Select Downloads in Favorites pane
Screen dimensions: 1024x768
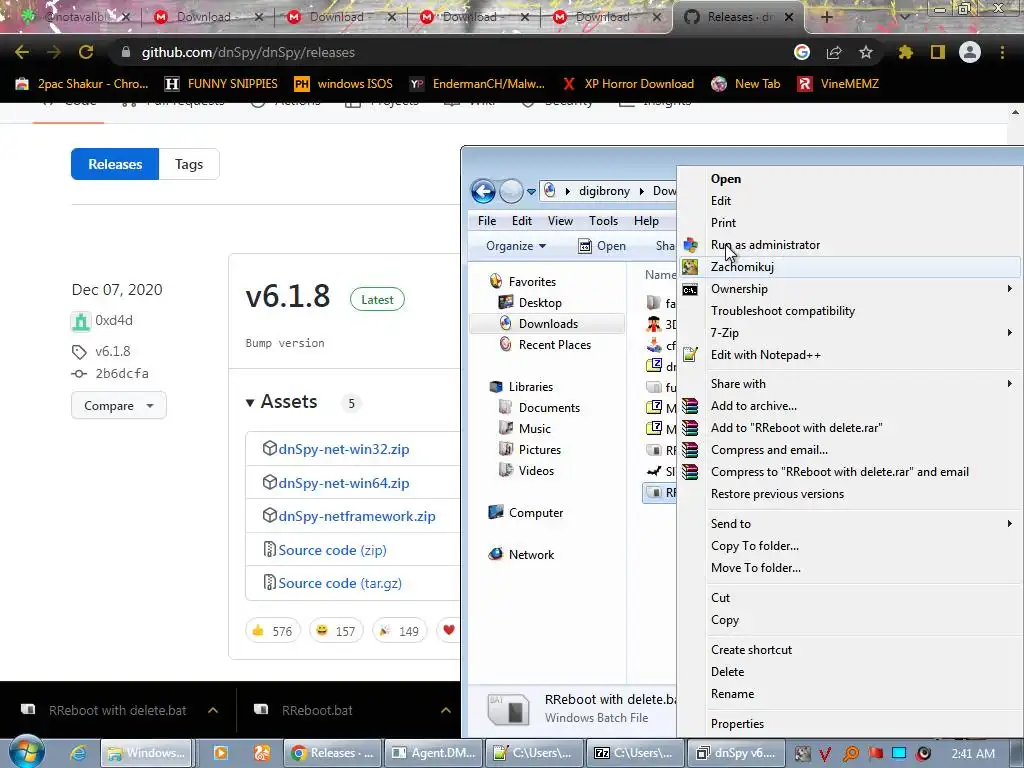point(548,323)
